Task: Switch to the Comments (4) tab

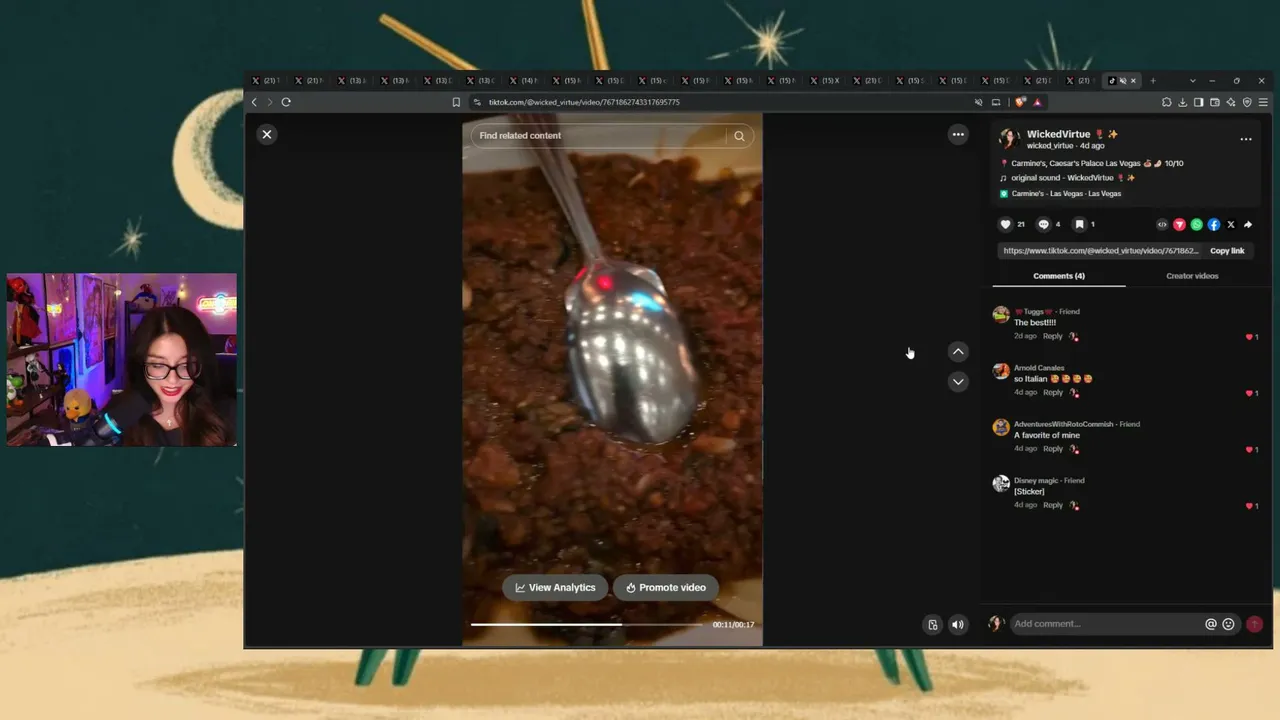Action: click(1059, 276)
